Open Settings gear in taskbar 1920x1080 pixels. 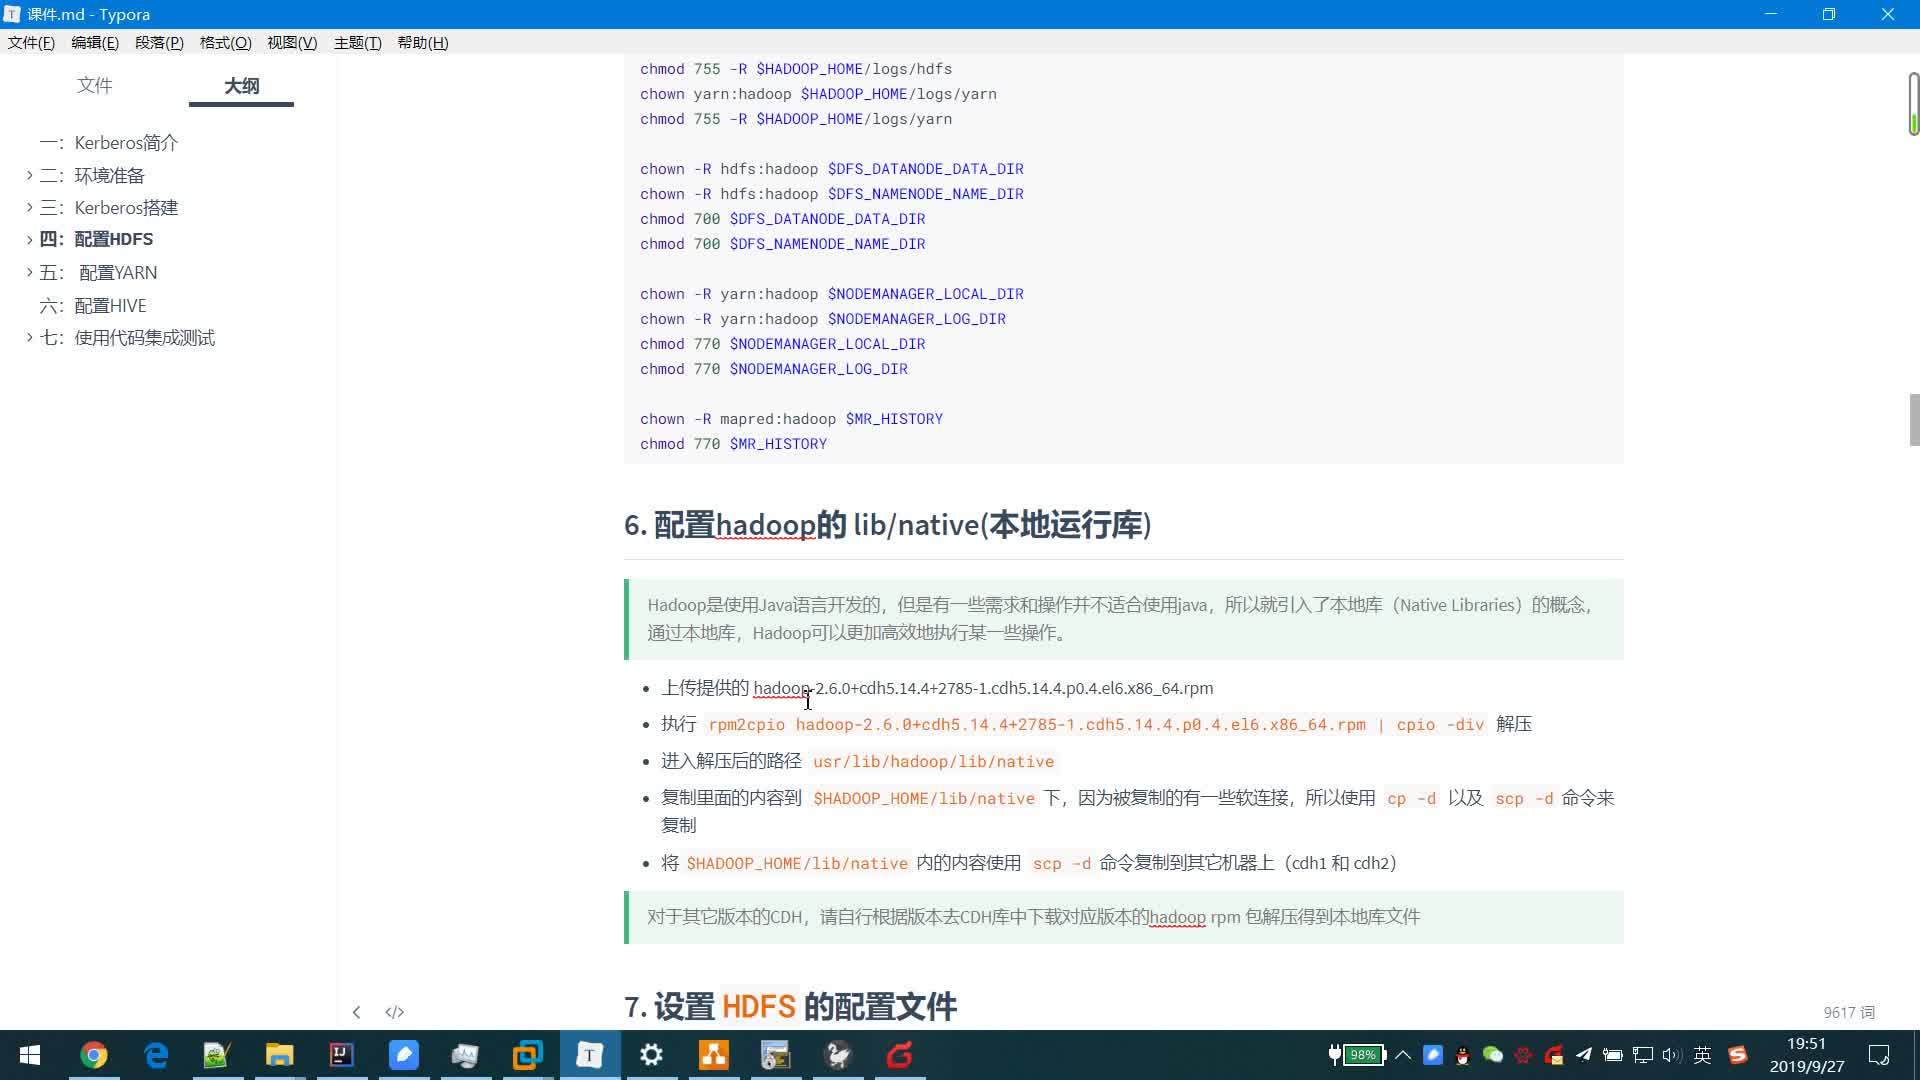pyautogui.click(x=651, y=1055)
